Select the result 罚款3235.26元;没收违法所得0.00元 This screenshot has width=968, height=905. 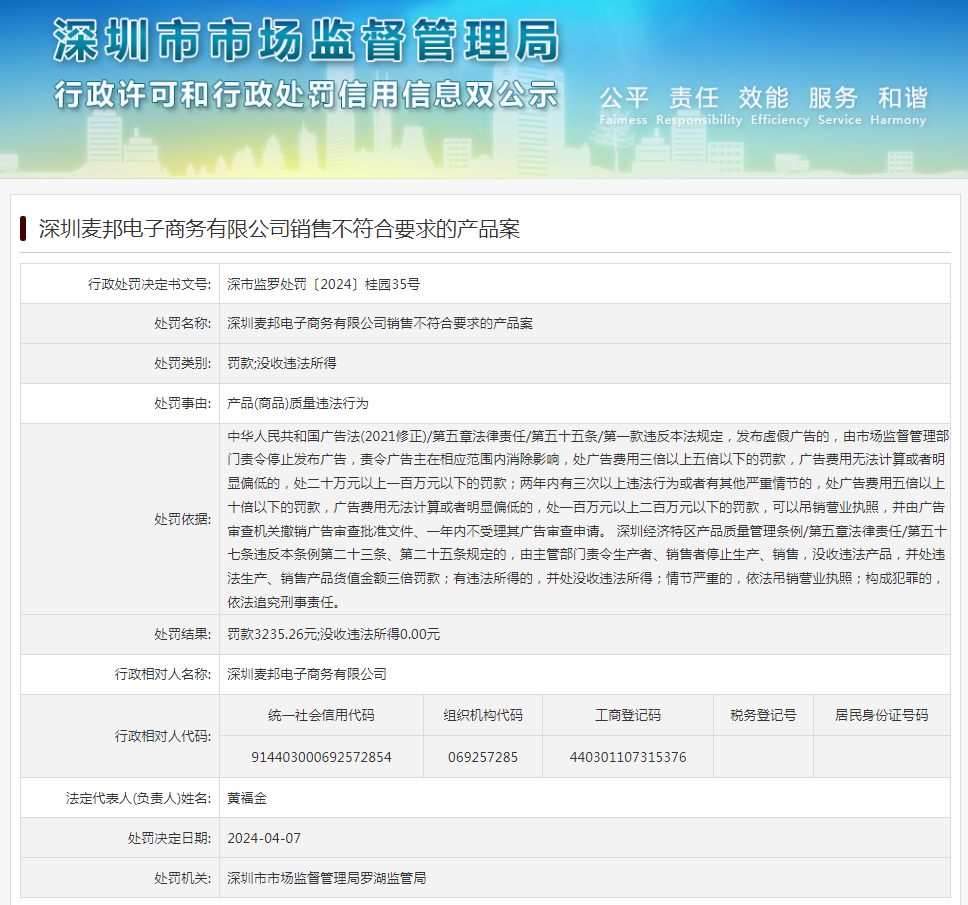coord(333,634)
